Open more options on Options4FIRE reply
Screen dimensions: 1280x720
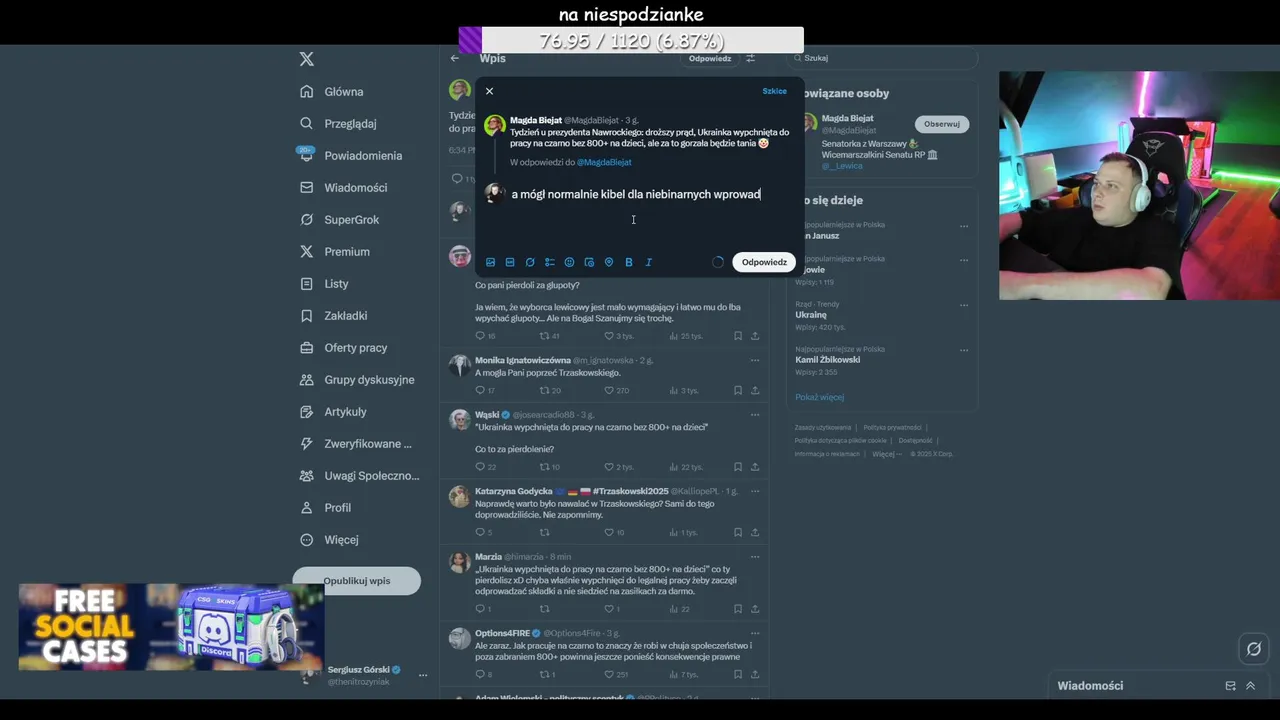[x=755, y=633]
